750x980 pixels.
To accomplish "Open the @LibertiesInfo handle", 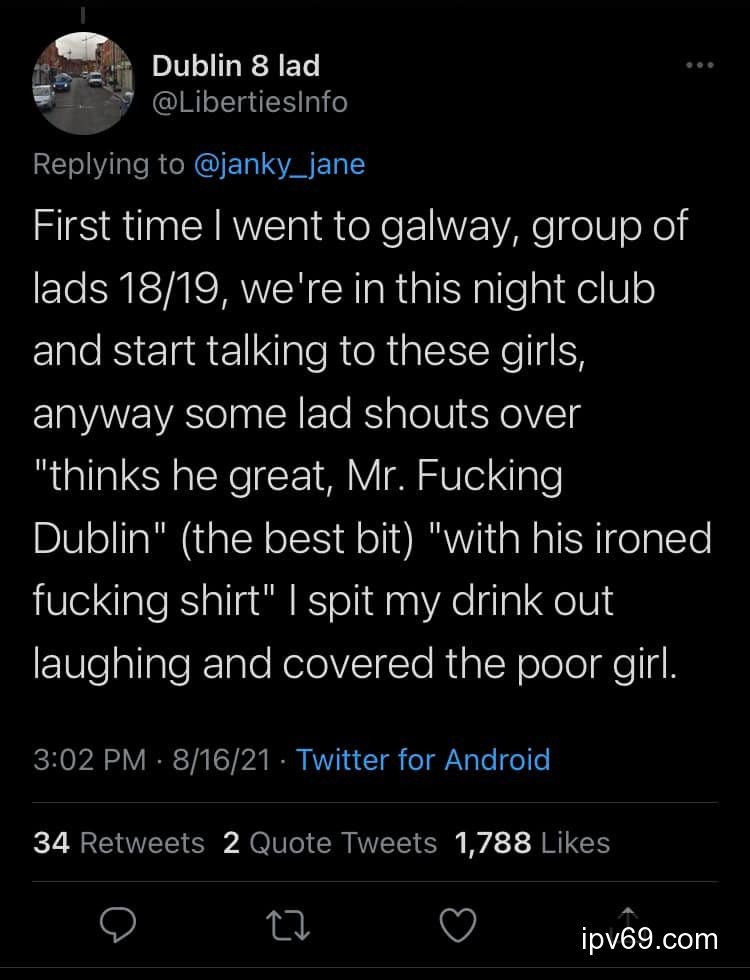I will coord(249,101).
